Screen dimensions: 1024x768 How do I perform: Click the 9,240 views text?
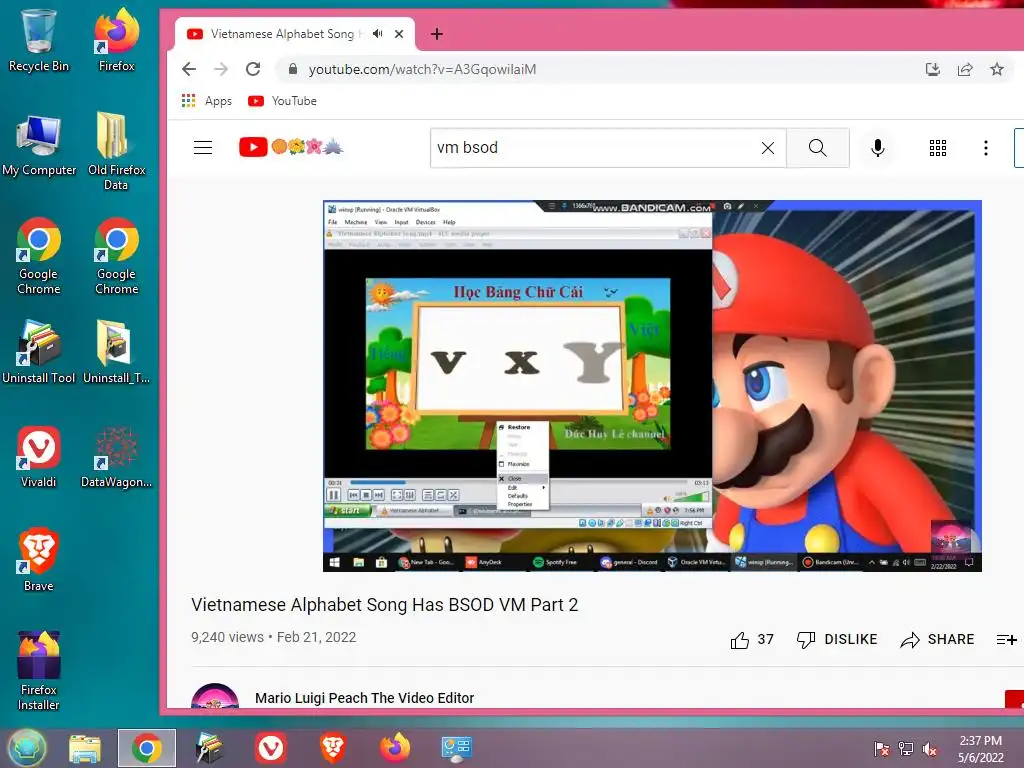click(x=227, y=637)
